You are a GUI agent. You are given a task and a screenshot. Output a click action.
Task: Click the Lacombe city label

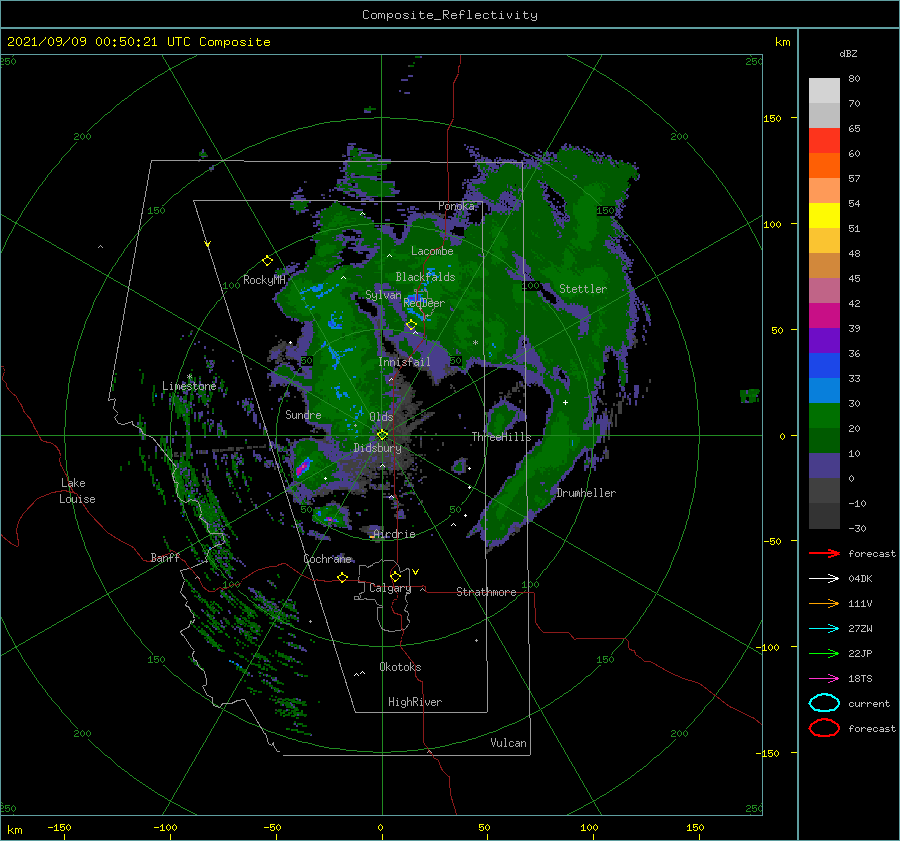point(432,251)
